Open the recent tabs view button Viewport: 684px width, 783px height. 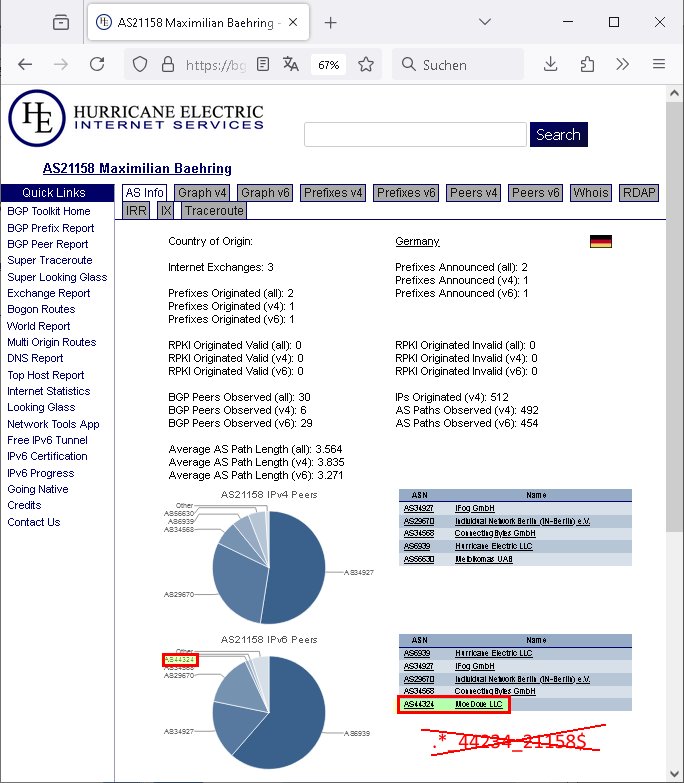pos(61,22)
